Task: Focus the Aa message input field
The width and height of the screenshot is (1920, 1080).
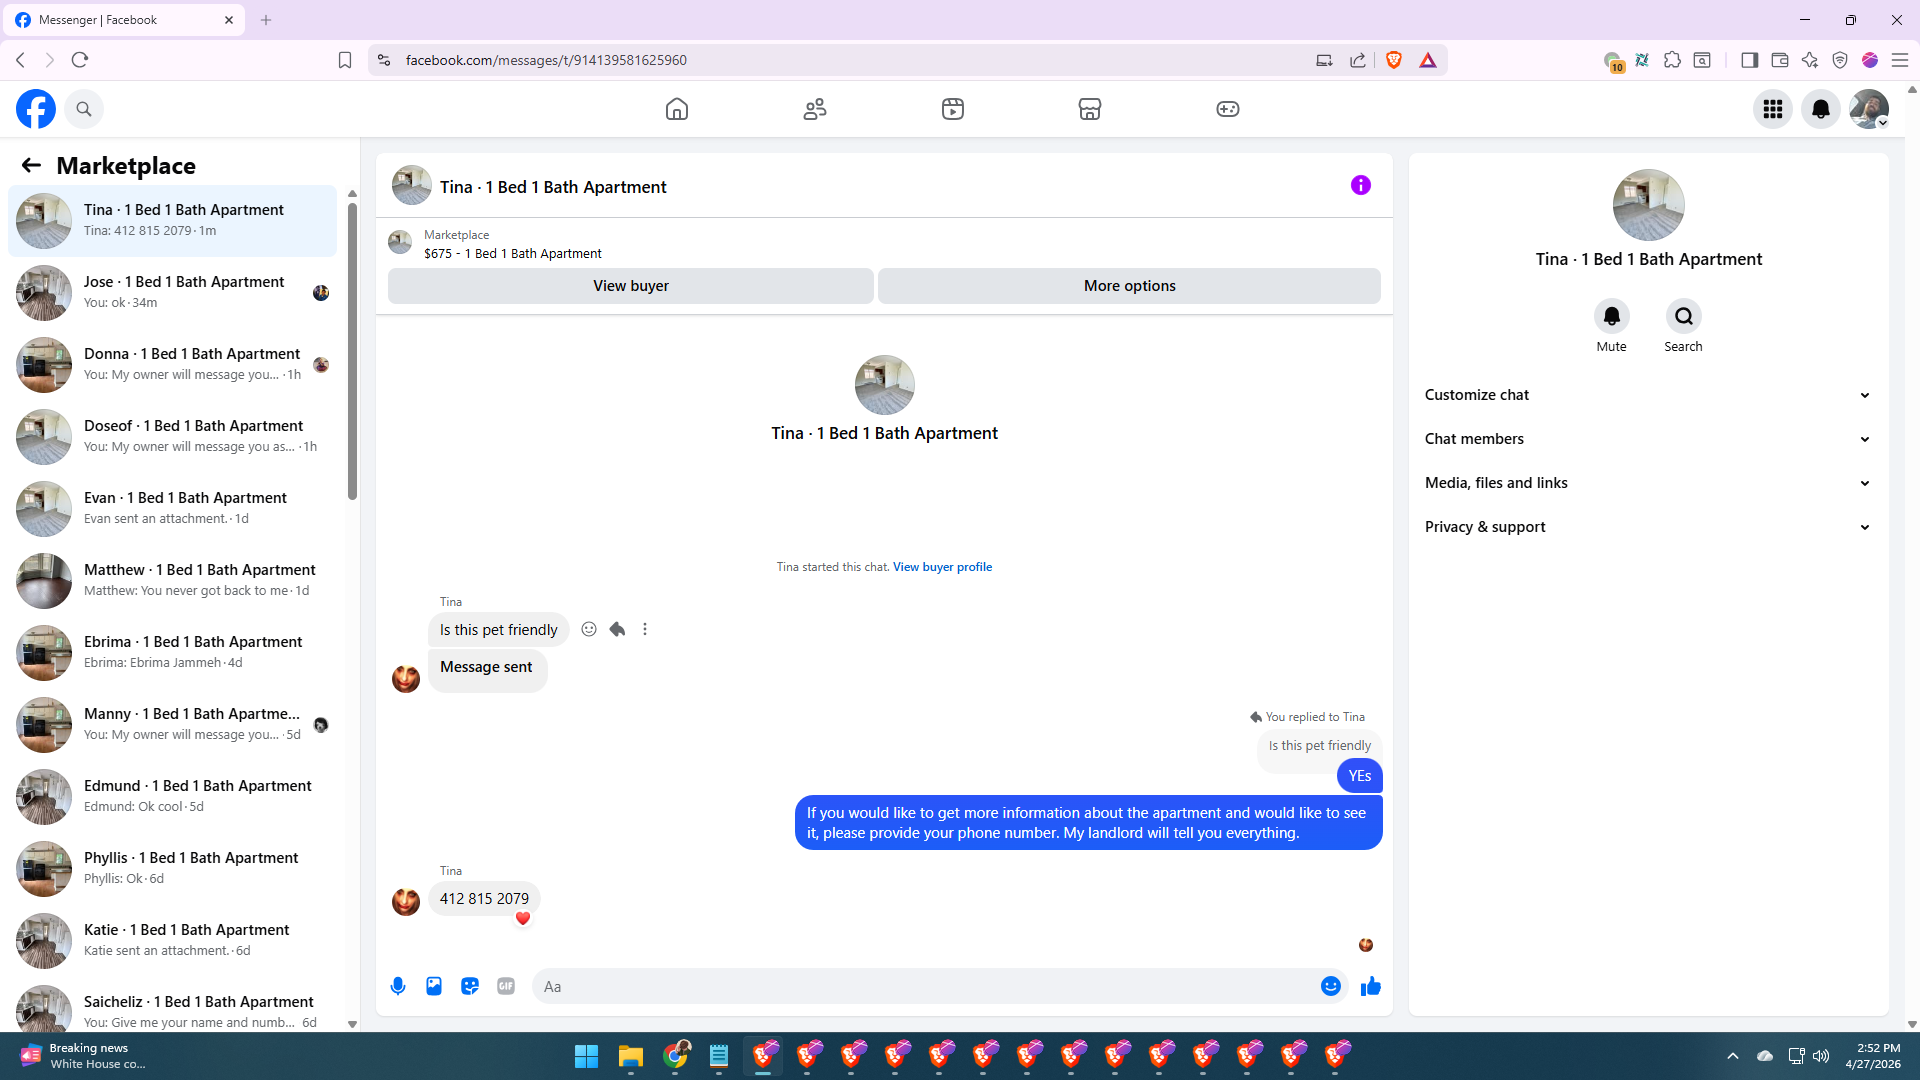Action: pyautogui.click(x=925, y=986)
